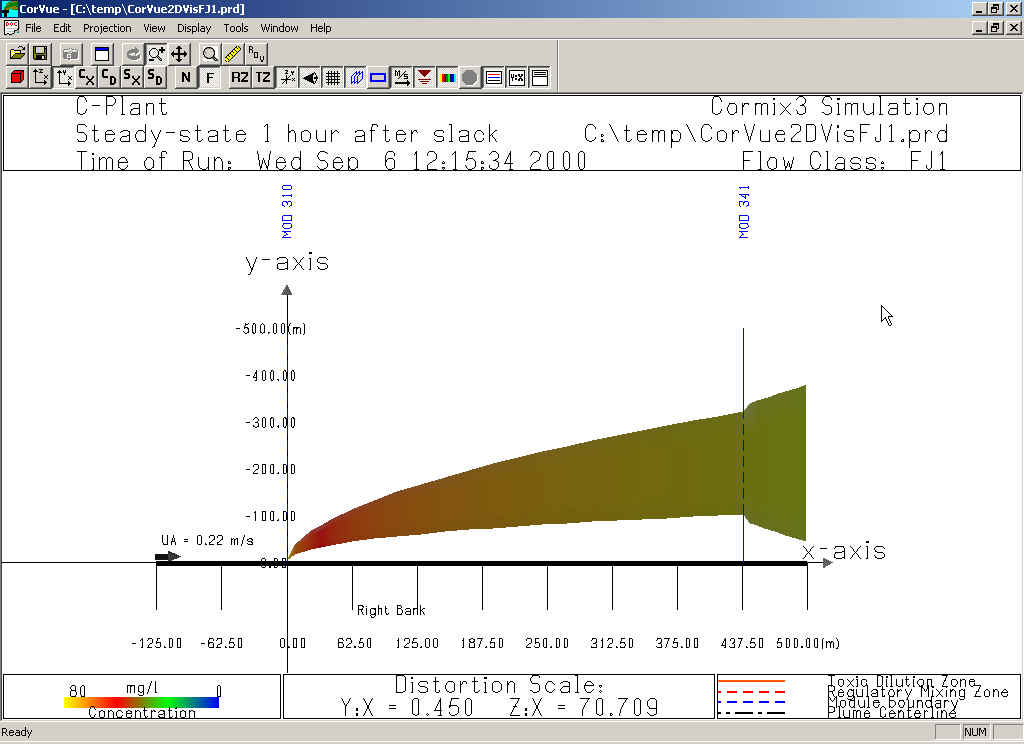Viewport: 1024px width, 744px height.
Task: Toggle the grid display icon
Action: click(333, 77)
